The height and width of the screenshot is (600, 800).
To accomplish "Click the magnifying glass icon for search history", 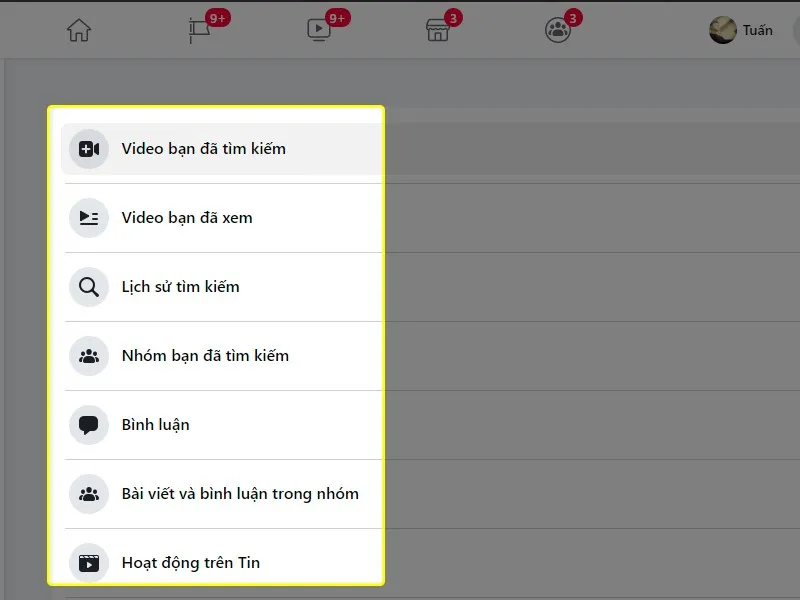I will pos(88,286).
